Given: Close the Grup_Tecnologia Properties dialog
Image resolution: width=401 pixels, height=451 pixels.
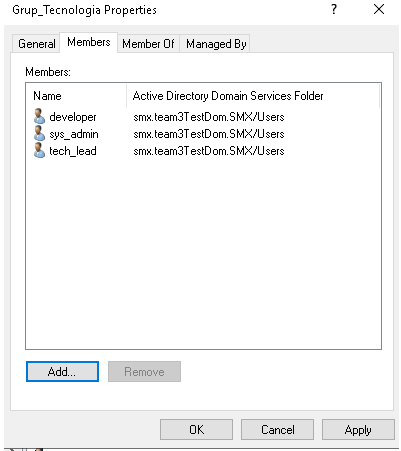Looking at the screenshot, I should pos(379,9).
